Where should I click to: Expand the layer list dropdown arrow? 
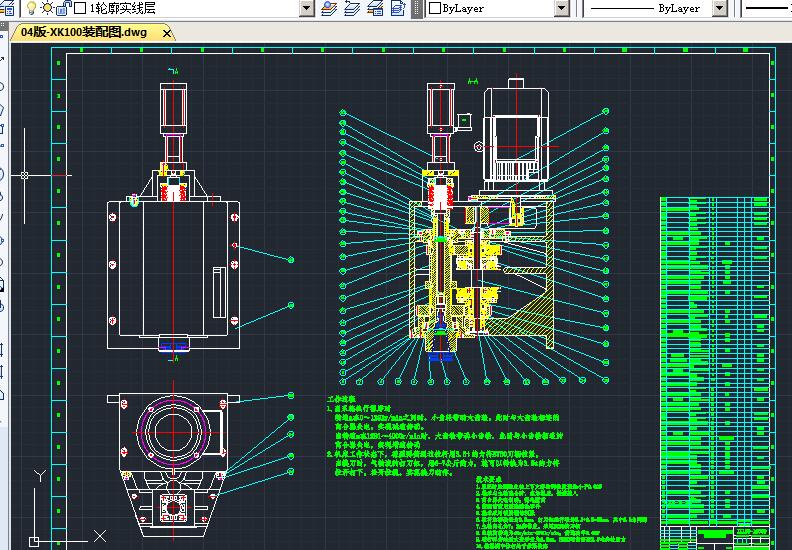(307, 8)
